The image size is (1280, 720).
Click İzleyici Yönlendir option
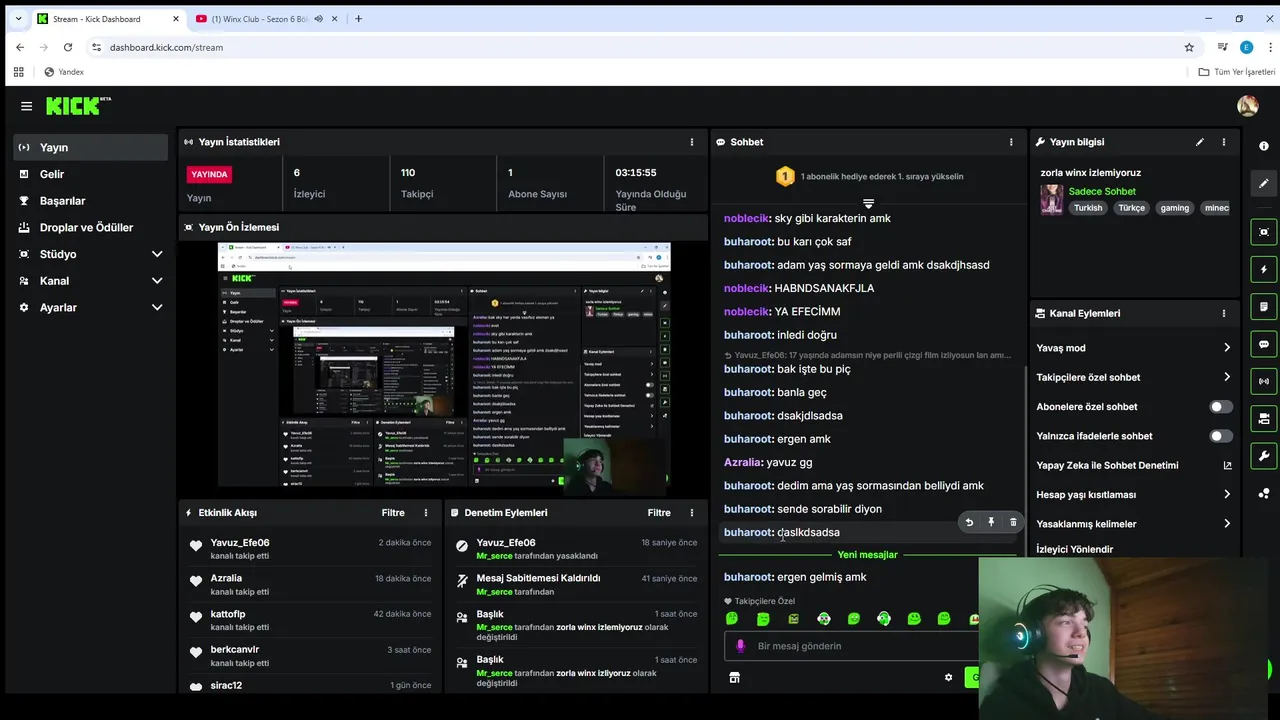(1075, 549)
